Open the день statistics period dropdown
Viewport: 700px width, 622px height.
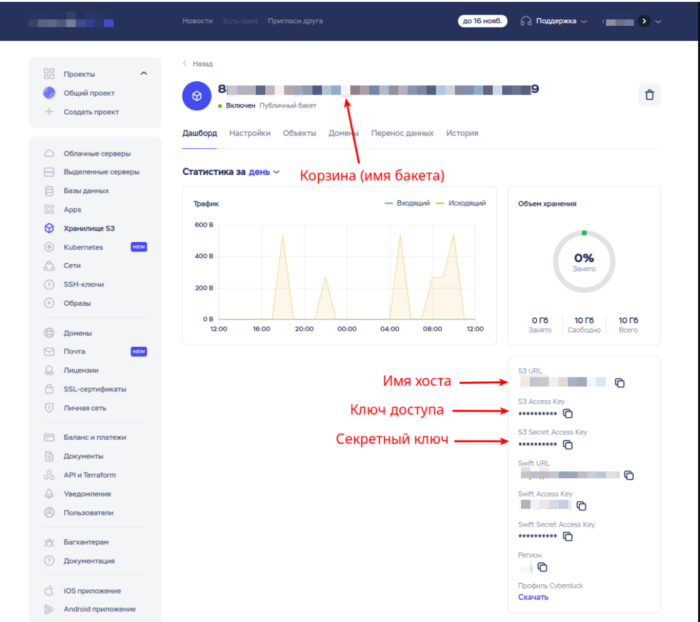click(264, 172)
